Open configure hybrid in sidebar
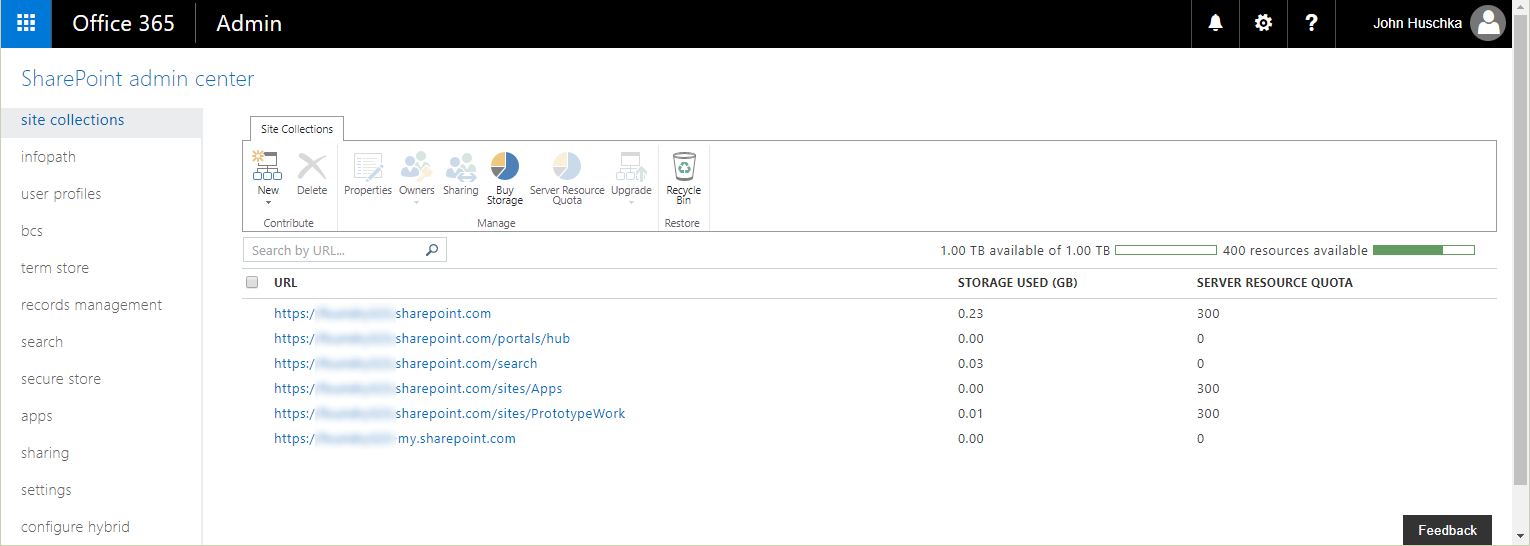 click(75, 527)
